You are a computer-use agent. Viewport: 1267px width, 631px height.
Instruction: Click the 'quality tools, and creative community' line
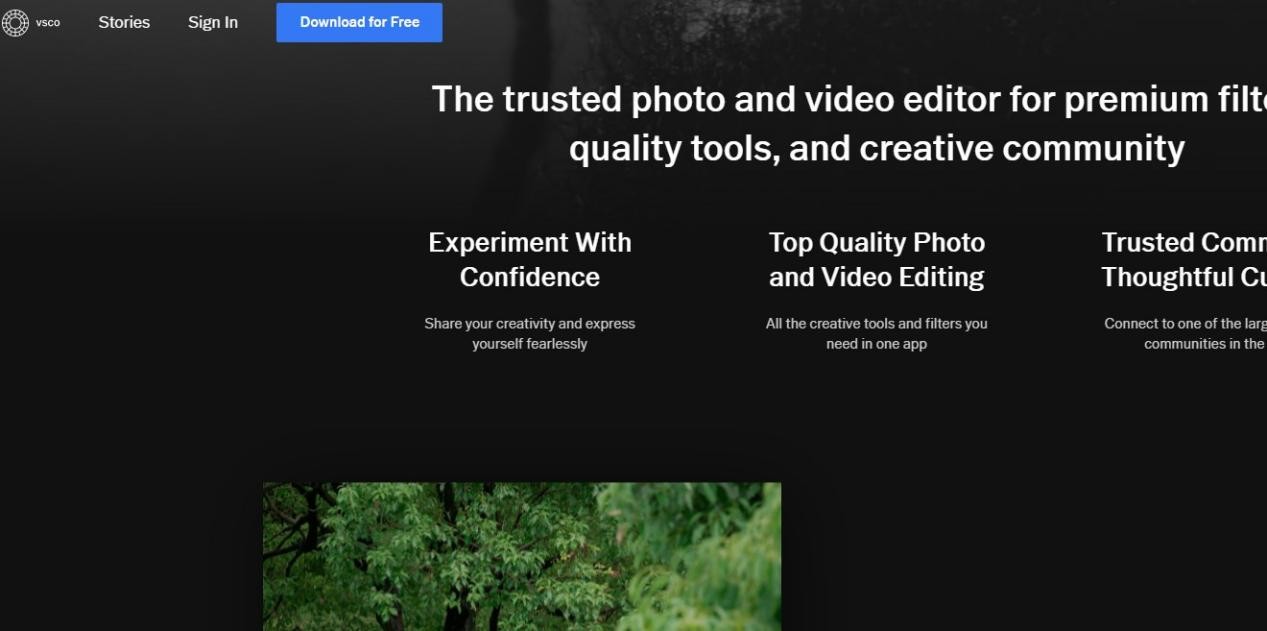[x=876, y=148]
